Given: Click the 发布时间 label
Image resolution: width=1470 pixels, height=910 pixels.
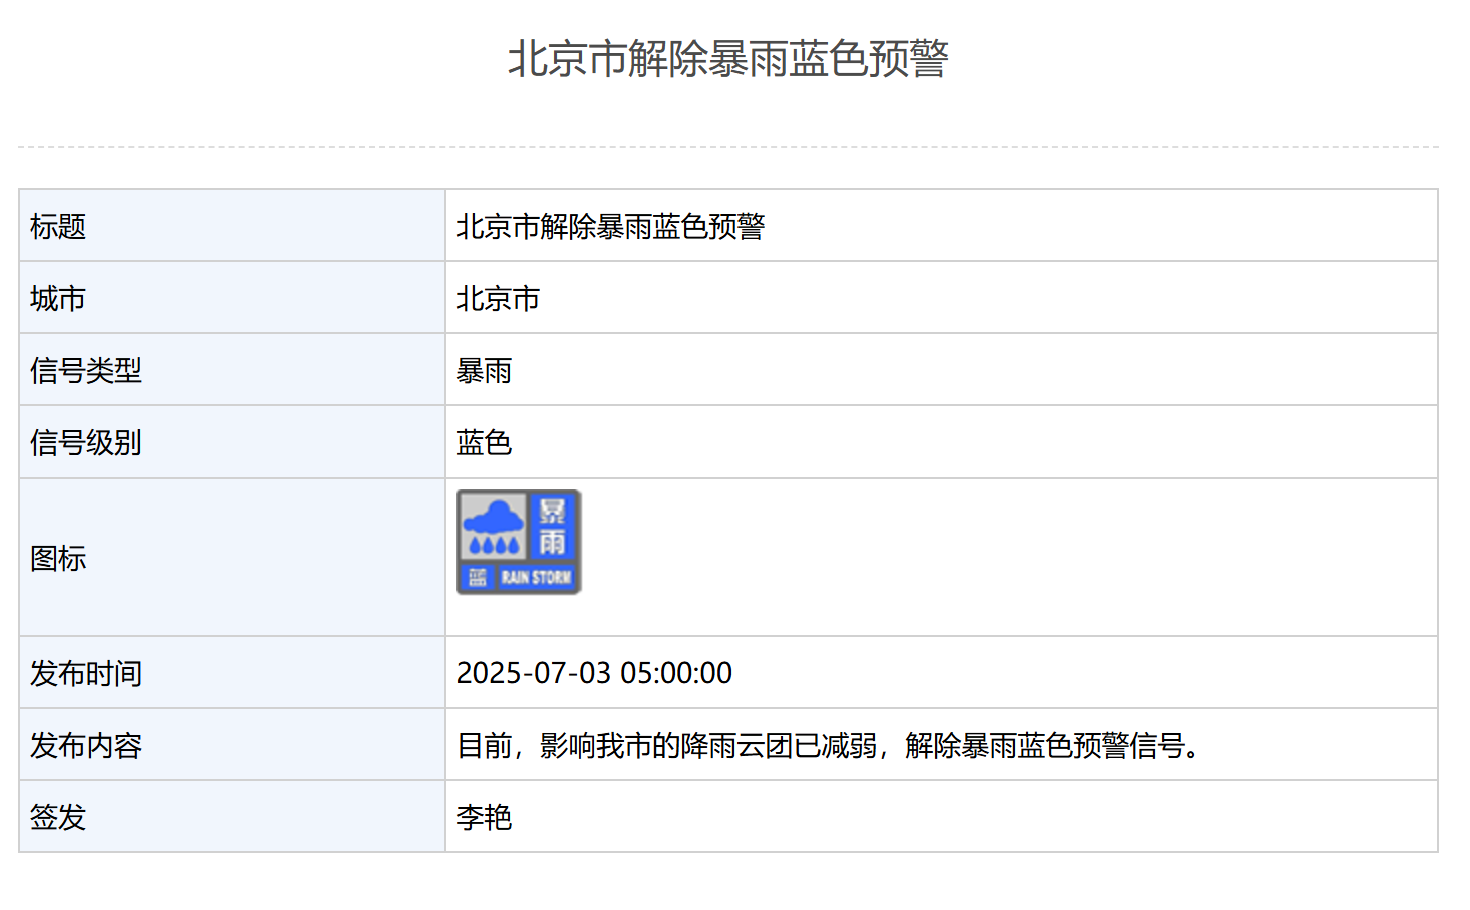Looking at the screenshot, I should point(86,674).
